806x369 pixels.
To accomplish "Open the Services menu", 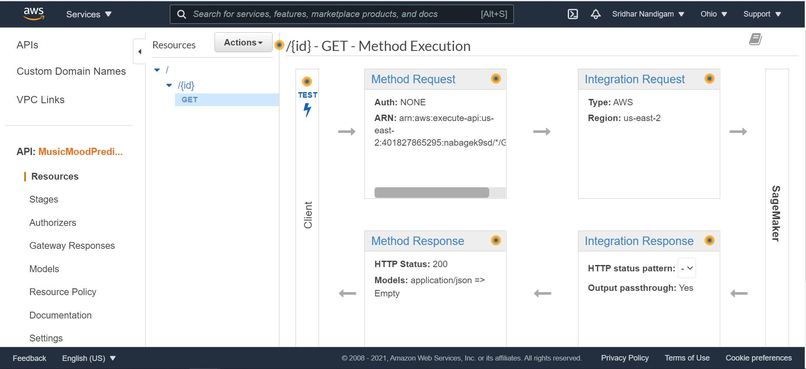I will 88,14.
